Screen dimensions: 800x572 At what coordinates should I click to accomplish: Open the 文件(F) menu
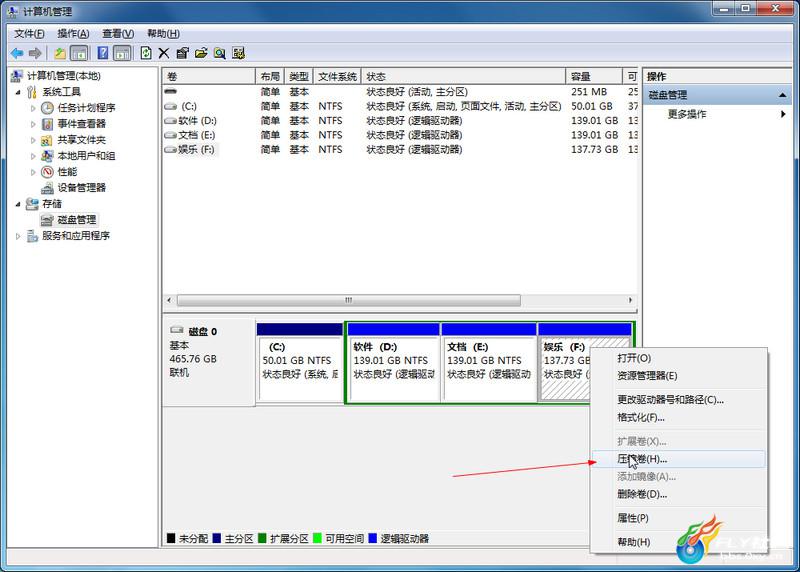[x=29, y=34]
